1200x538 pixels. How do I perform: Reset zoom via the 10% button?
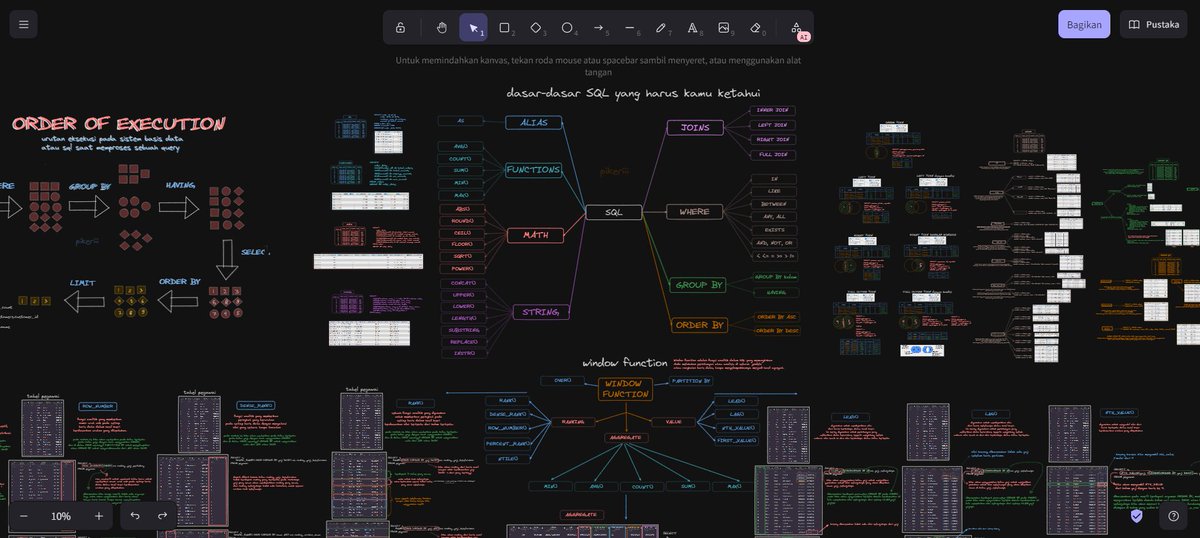(x=61, y=516)
